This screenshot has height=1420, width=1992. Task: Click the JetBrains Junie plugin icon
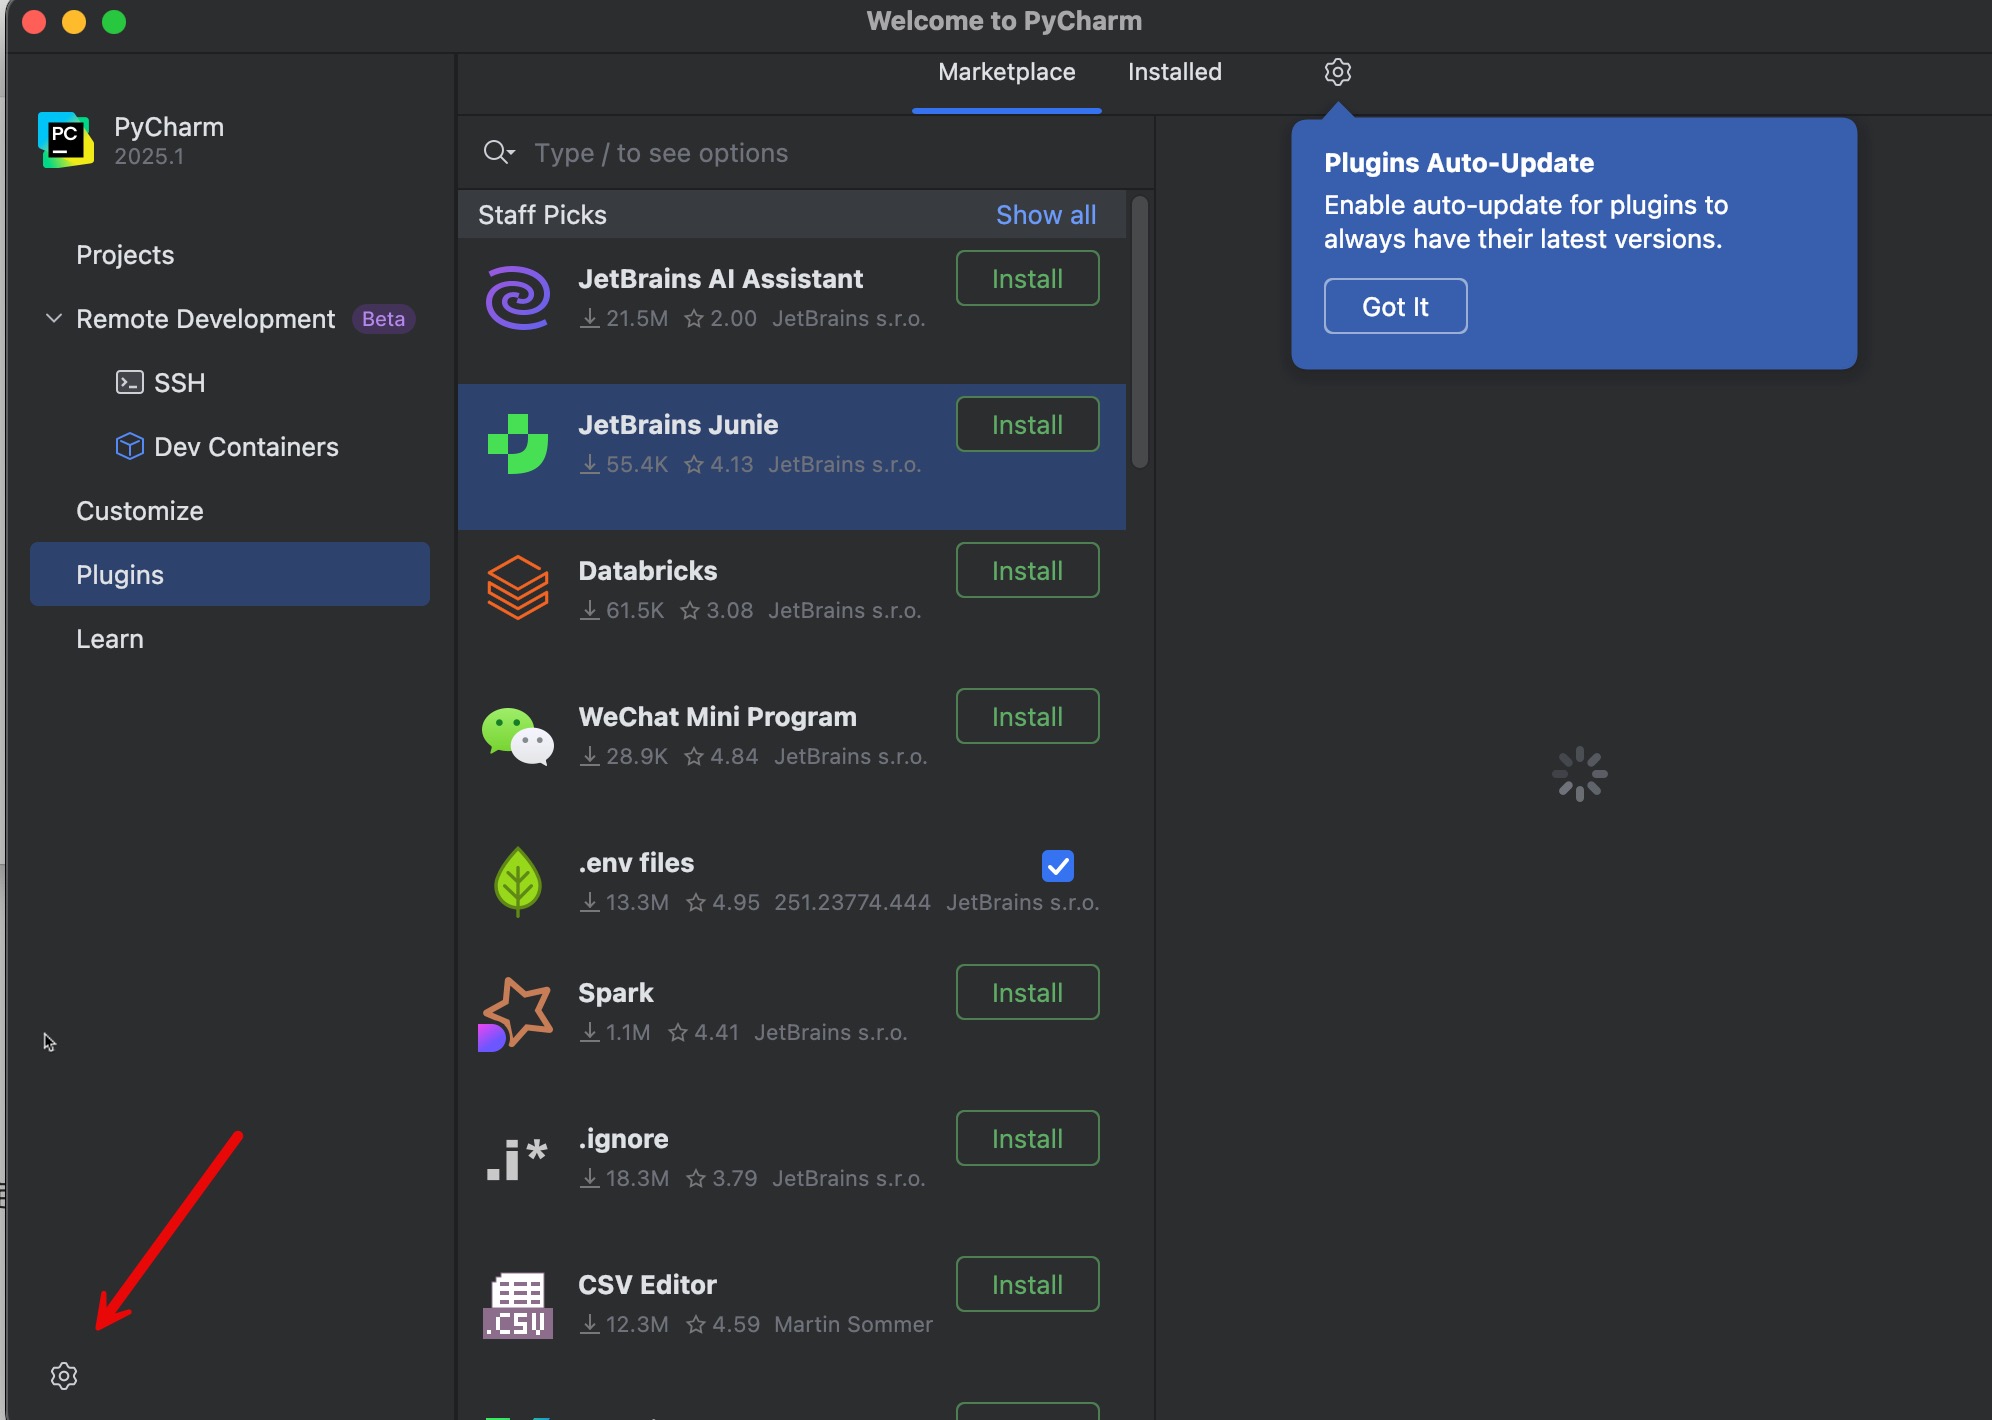tap(517, 444)
